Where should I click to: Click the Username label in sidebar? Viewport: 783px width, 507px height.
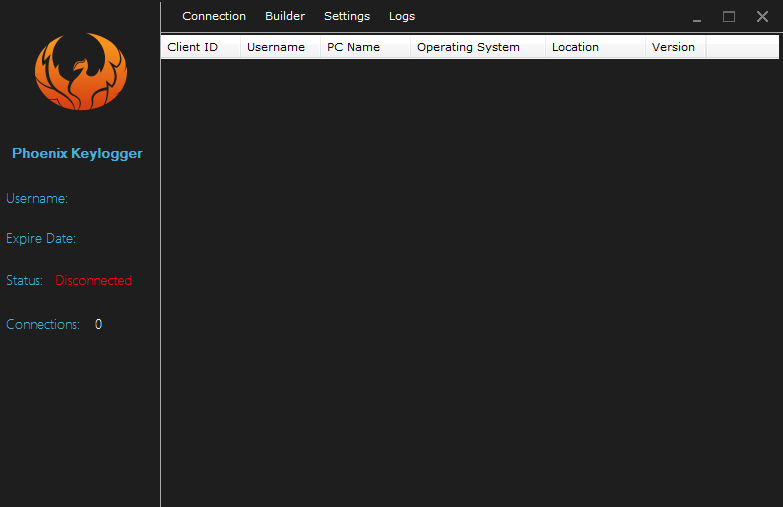click(x=37, y=199)
